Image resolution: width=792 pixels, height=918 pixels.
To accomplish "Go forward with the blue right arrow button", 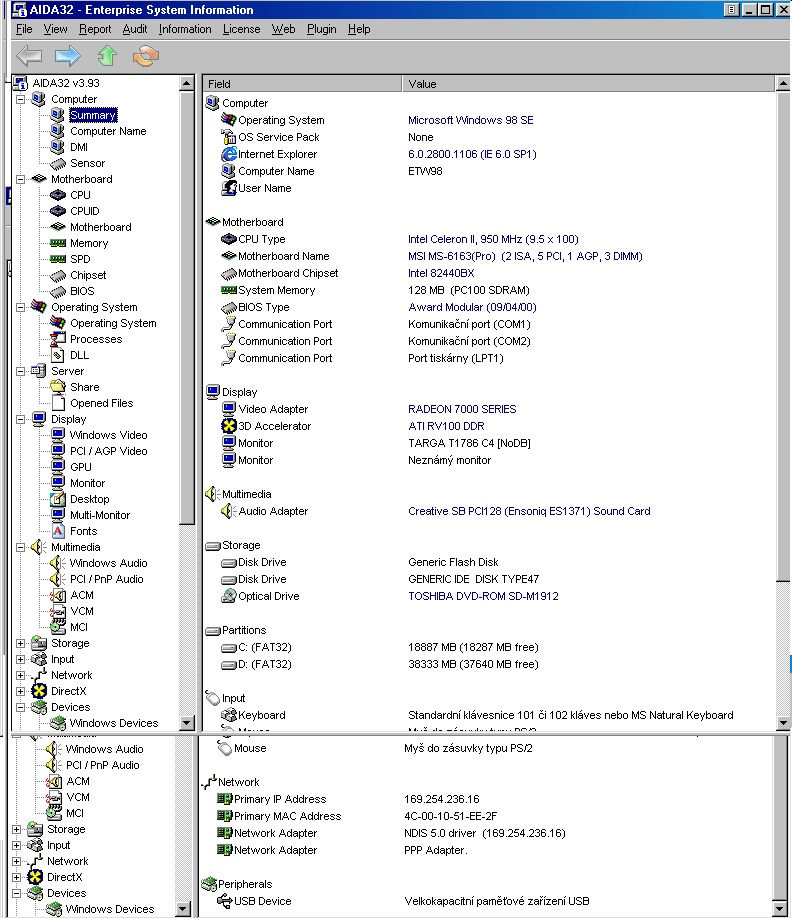I will 67,56.
